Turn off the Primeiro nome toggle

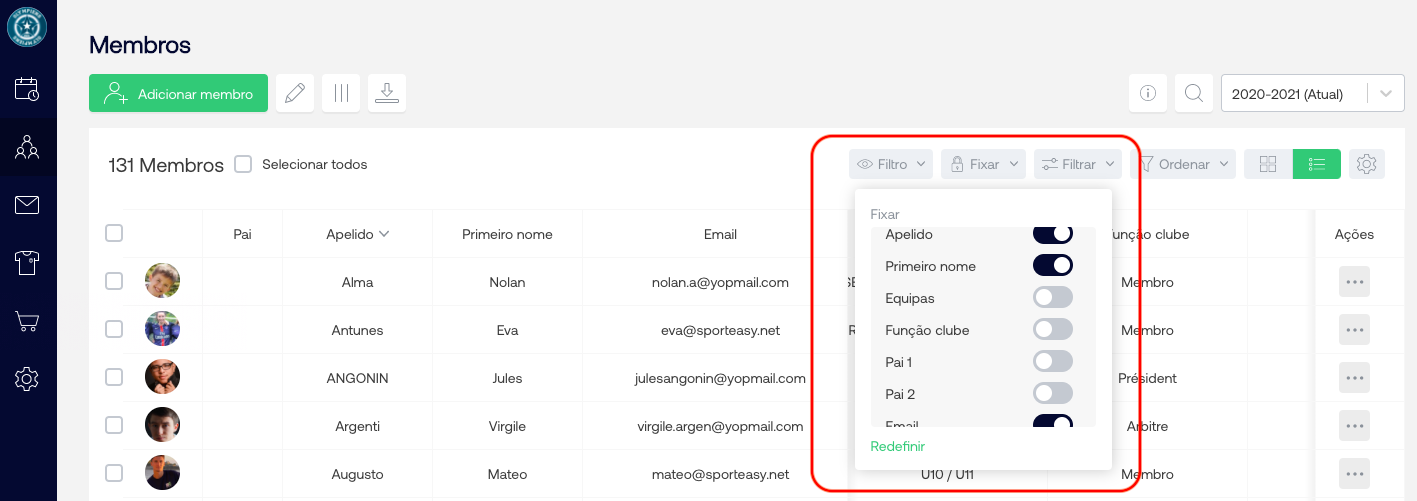point(1052,266)
